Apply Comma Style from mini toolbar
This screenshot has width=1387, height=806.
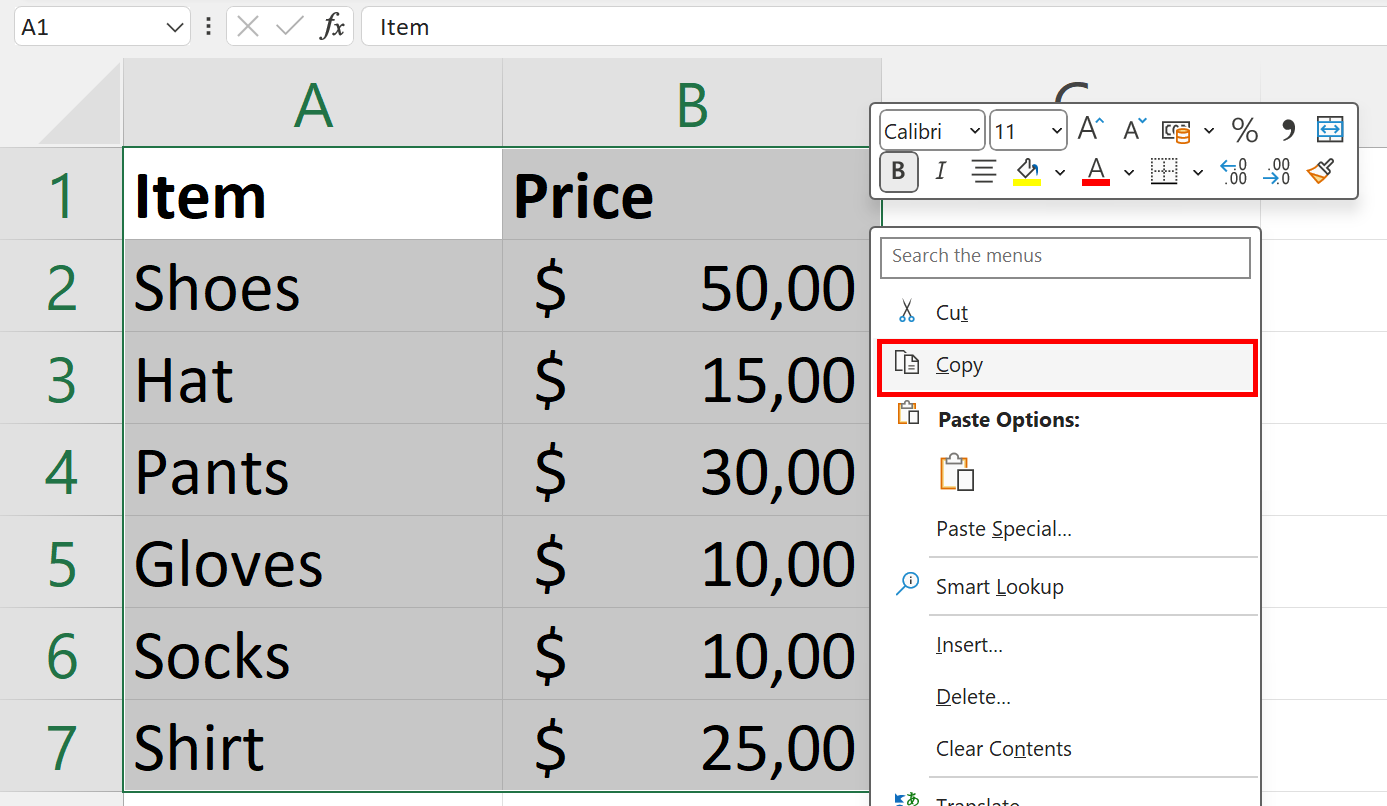tap(1288, 130)
